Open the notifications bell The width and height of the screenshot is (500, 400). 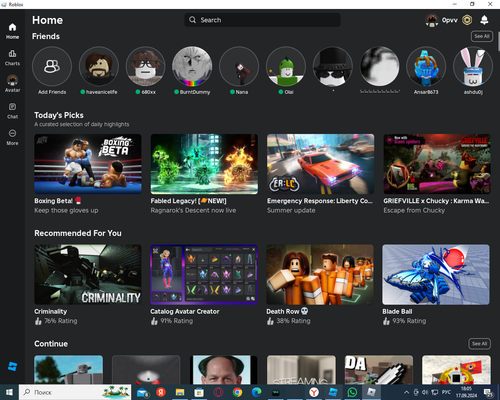point(484,20)
